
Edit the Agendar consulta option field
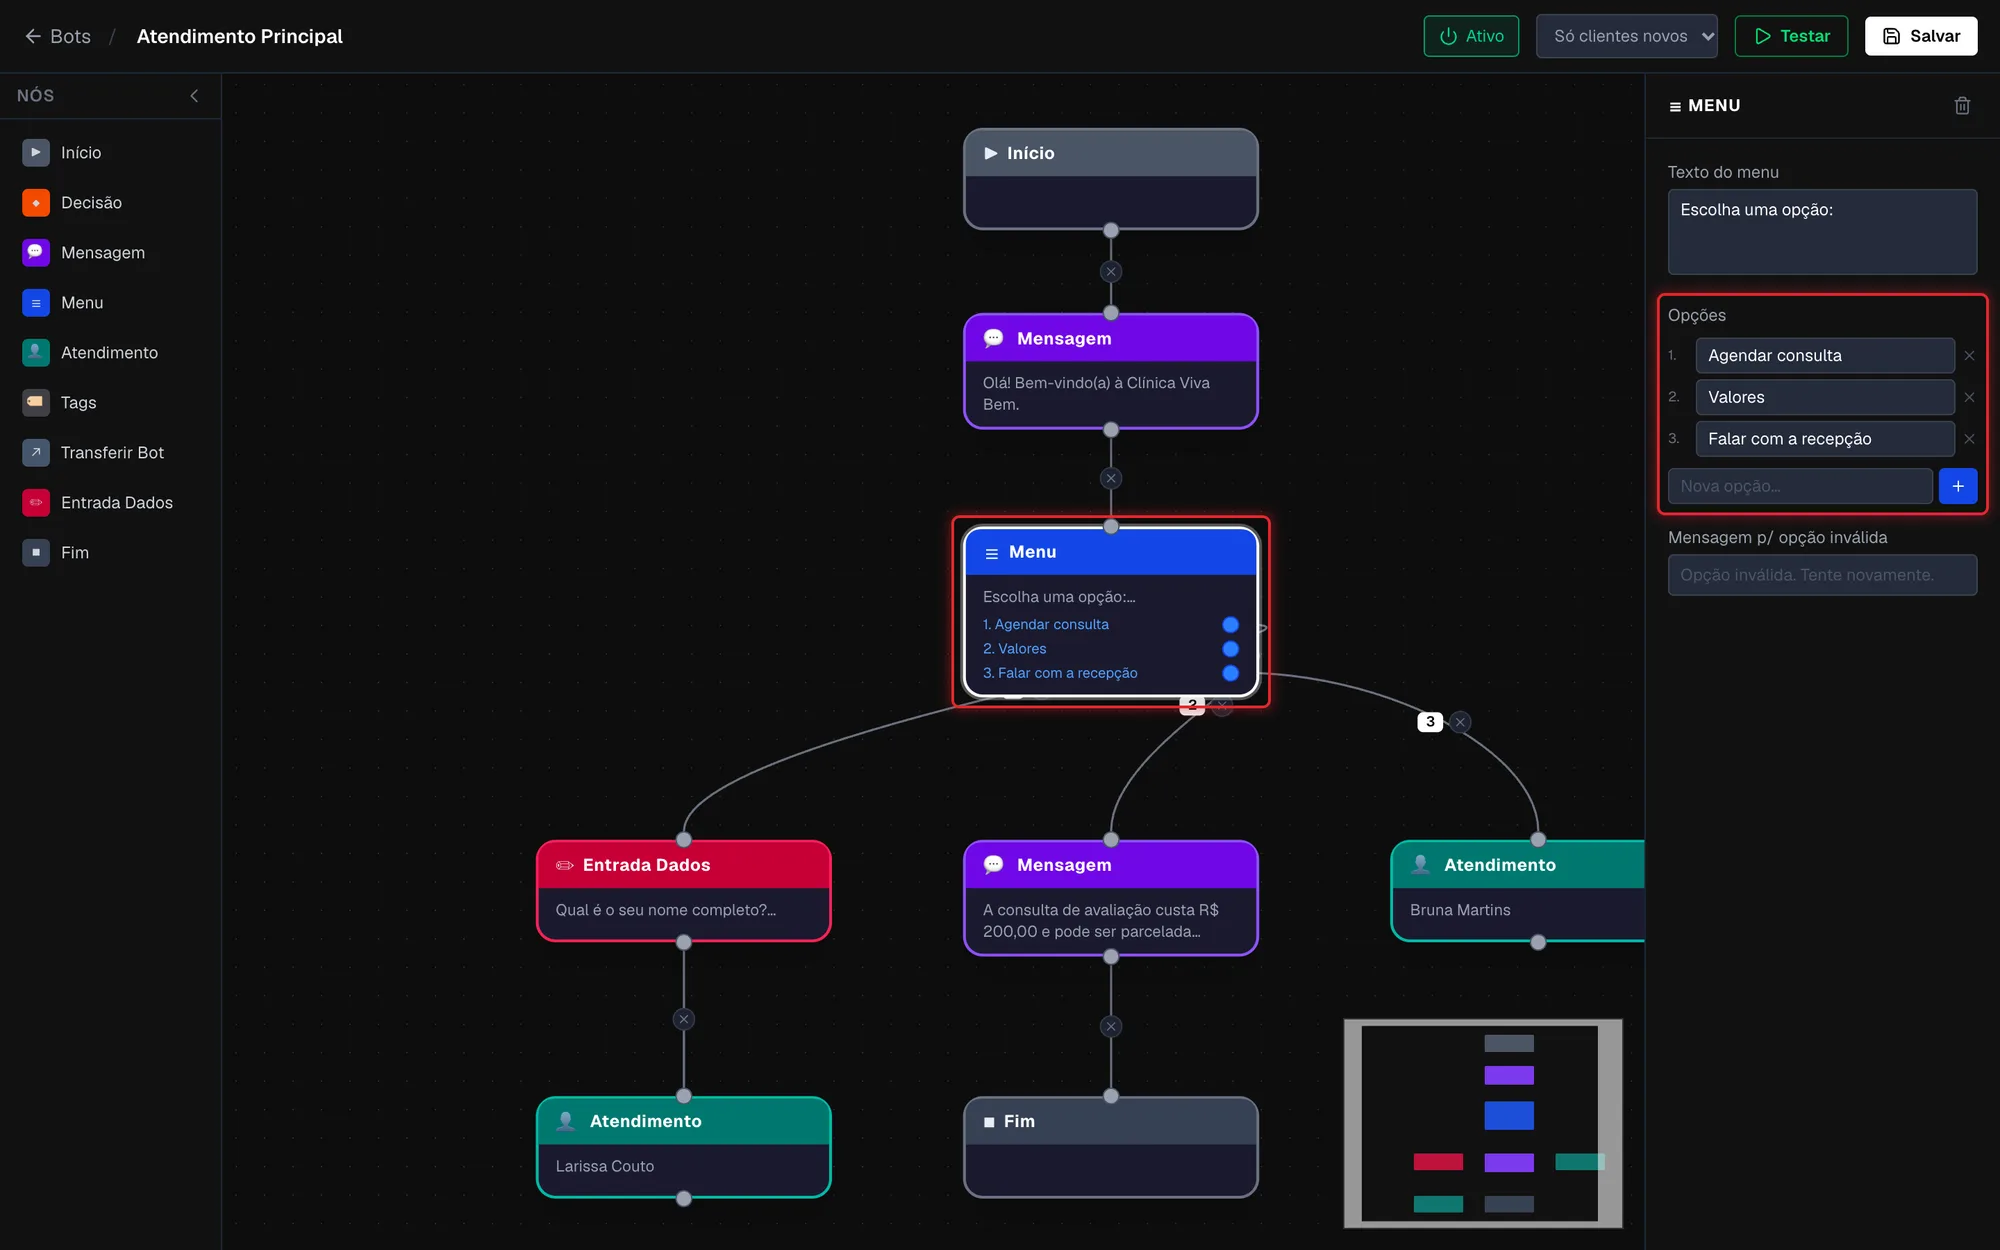click(x=1825, y=356)
